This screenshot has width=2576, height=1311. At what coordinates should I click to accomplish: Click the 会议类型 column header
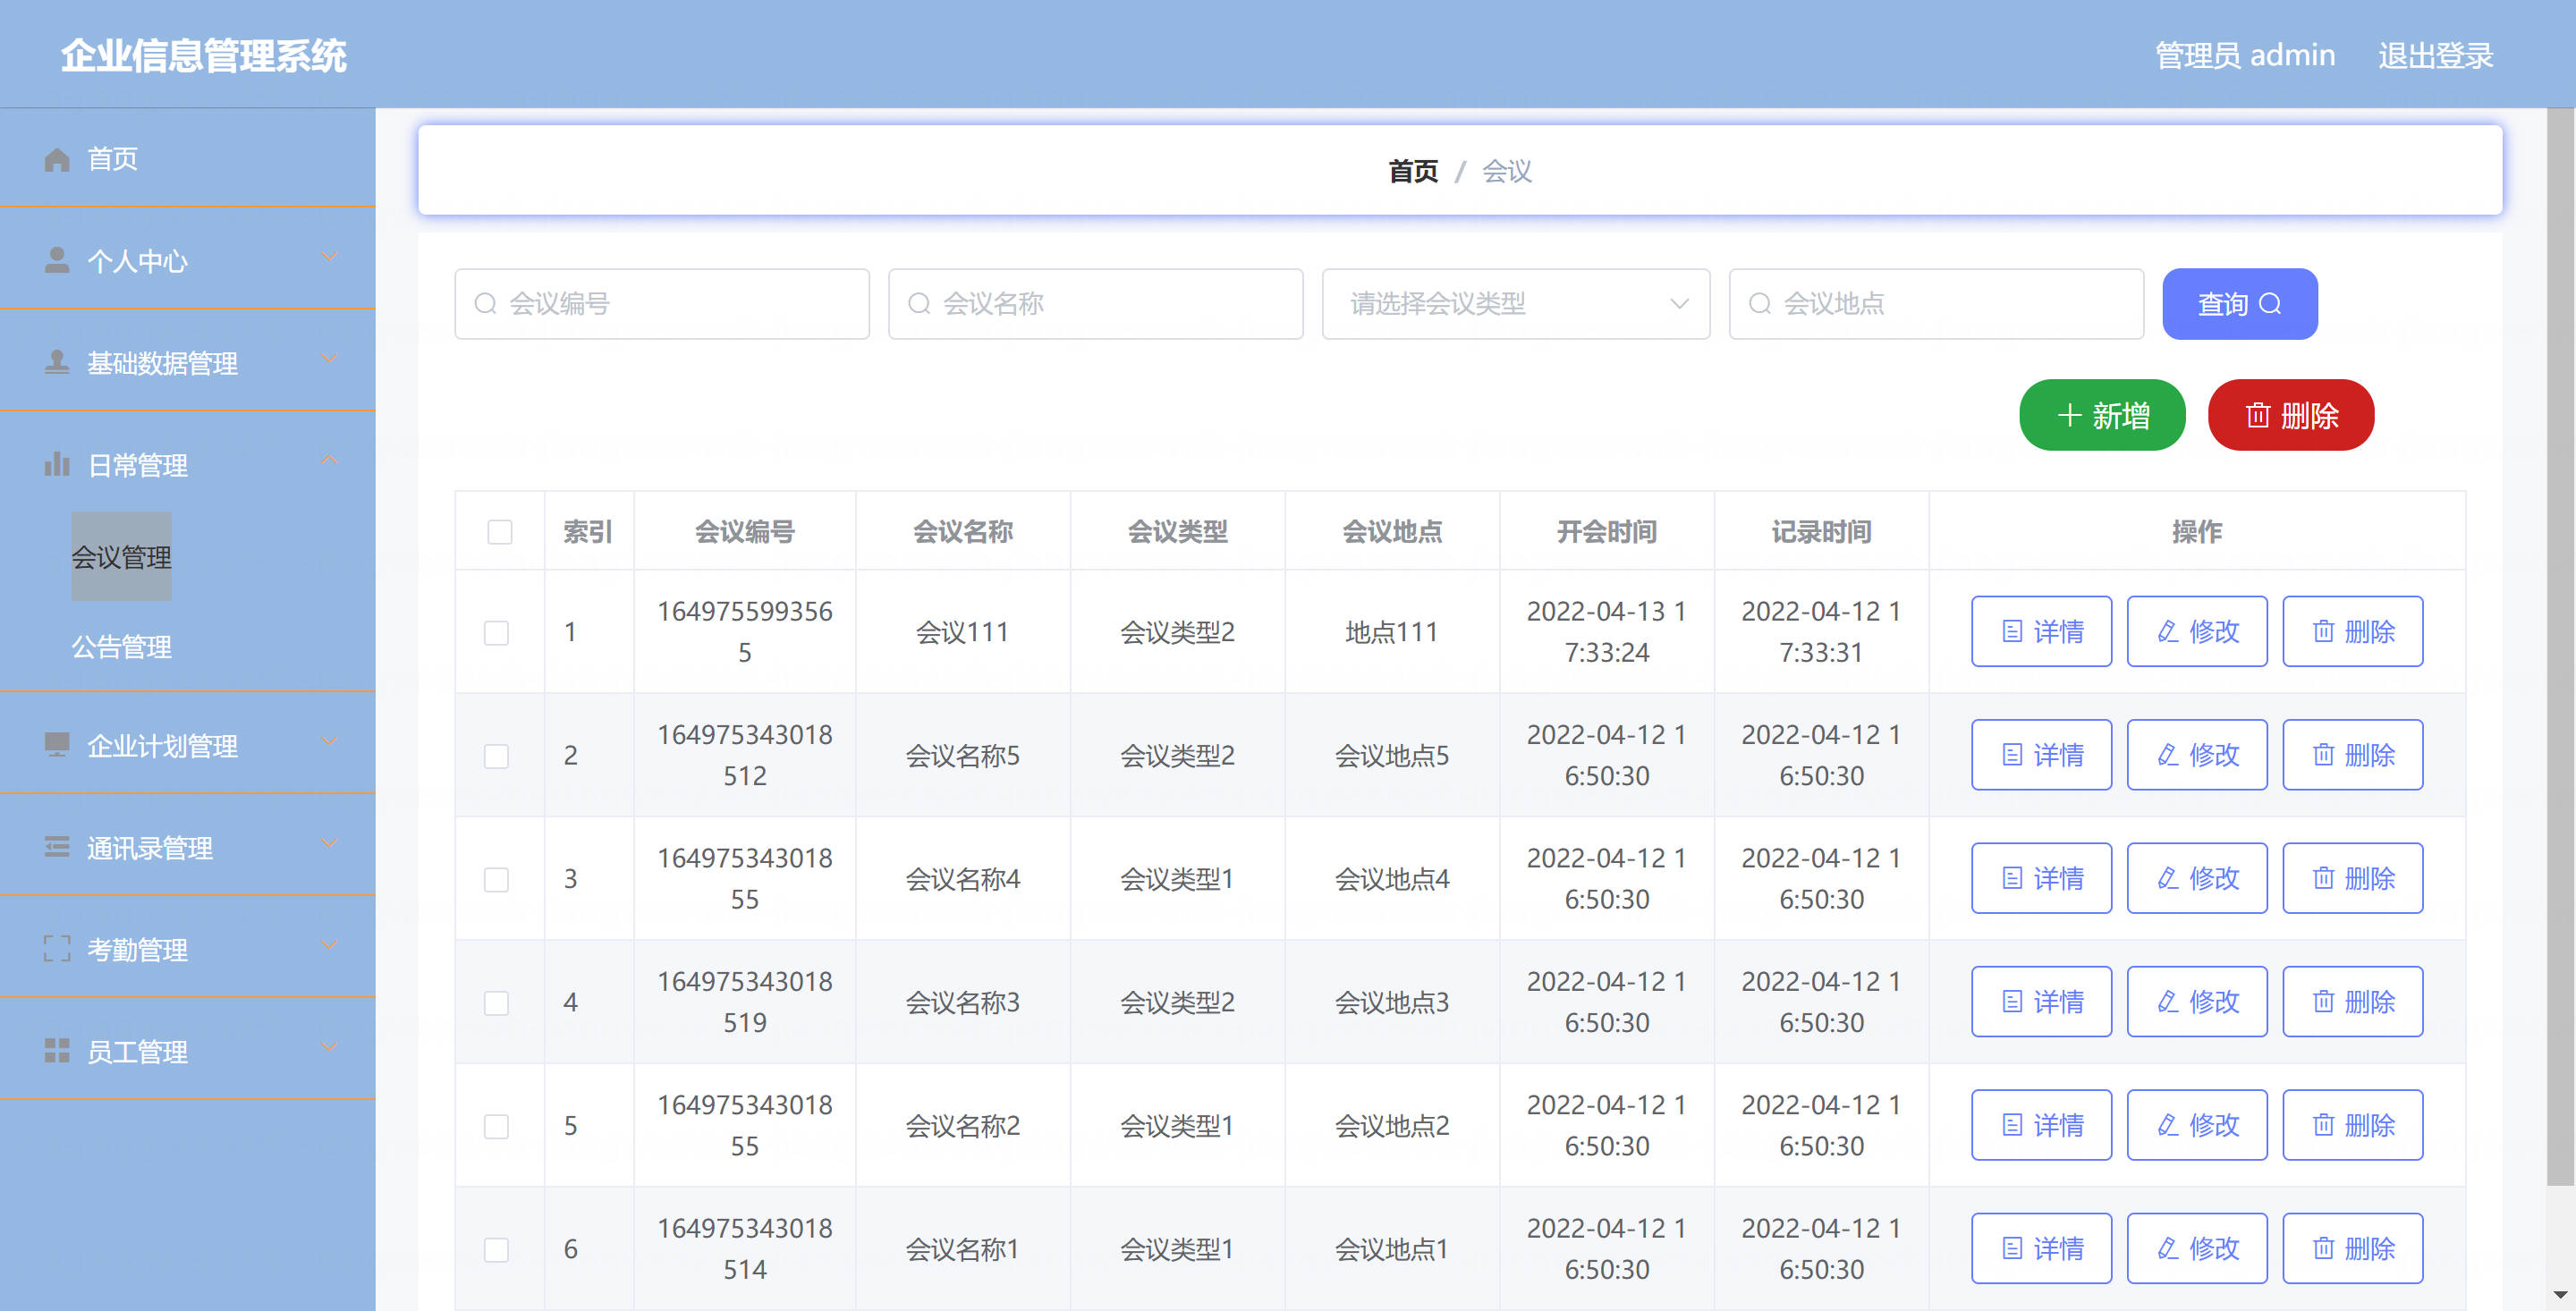click(x=1177, y=531)
